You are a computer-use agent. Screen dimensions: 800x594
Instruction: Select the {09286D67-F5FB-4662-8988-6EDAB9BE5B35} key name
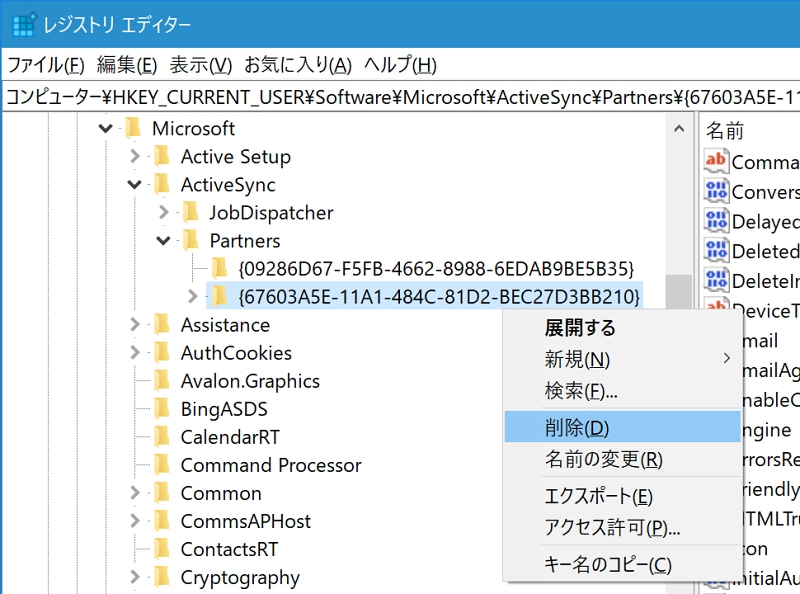pyautogui.click(x=436, y=268)
